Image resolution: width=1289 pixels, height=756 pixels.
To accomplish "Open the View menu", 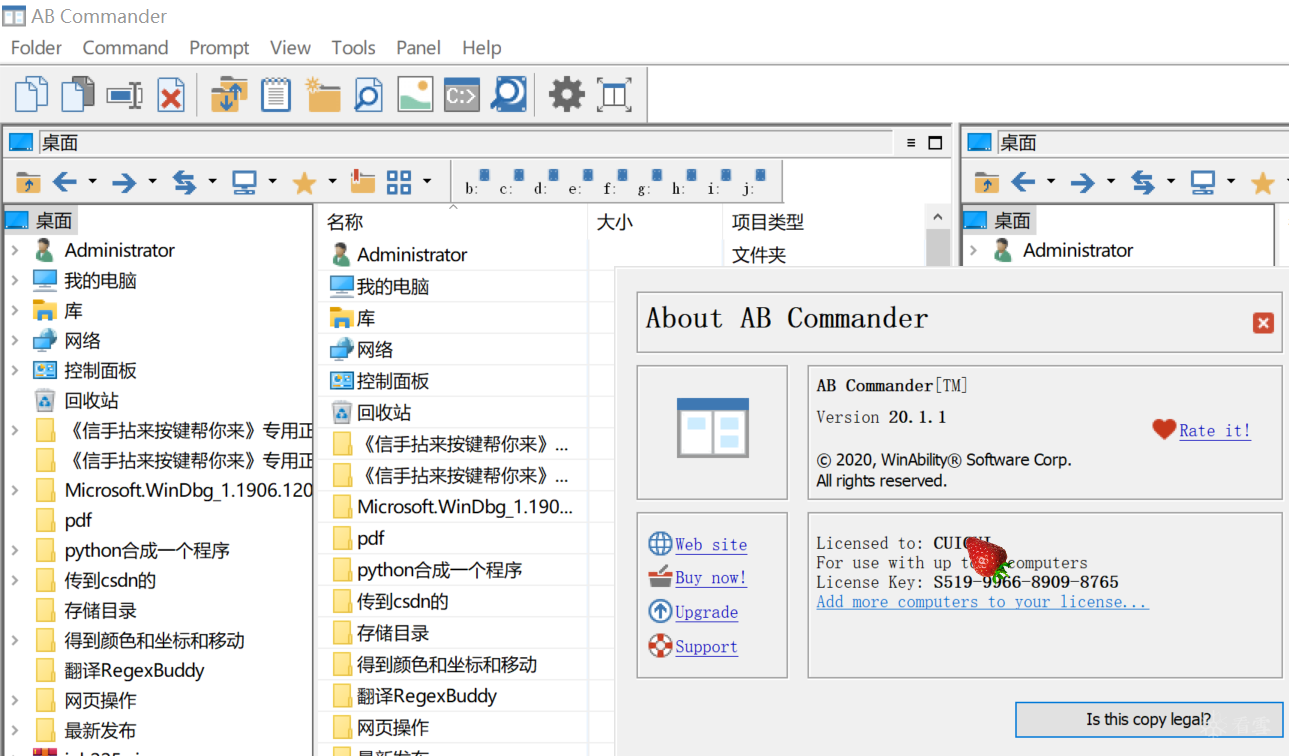I will (x=290, y=48).
